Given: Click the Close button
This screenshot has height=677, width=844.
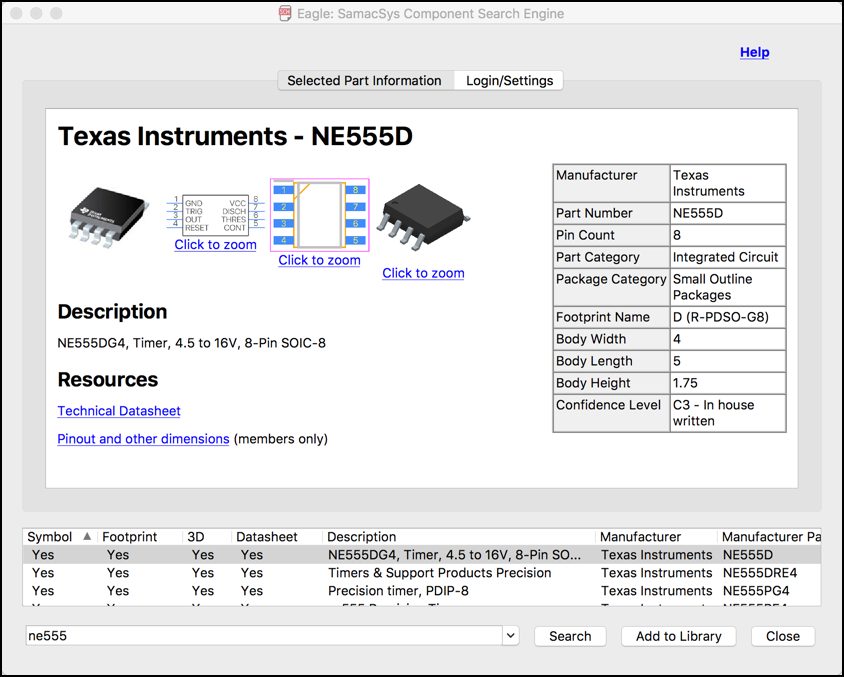Looking at the screenshot, I should [x=782, y=636].
